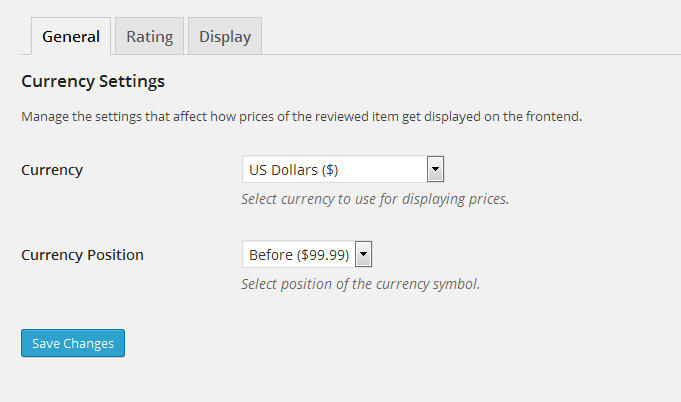Click the arrow on the Currency dropdown

pyautogui.click(x=435, y=169)
